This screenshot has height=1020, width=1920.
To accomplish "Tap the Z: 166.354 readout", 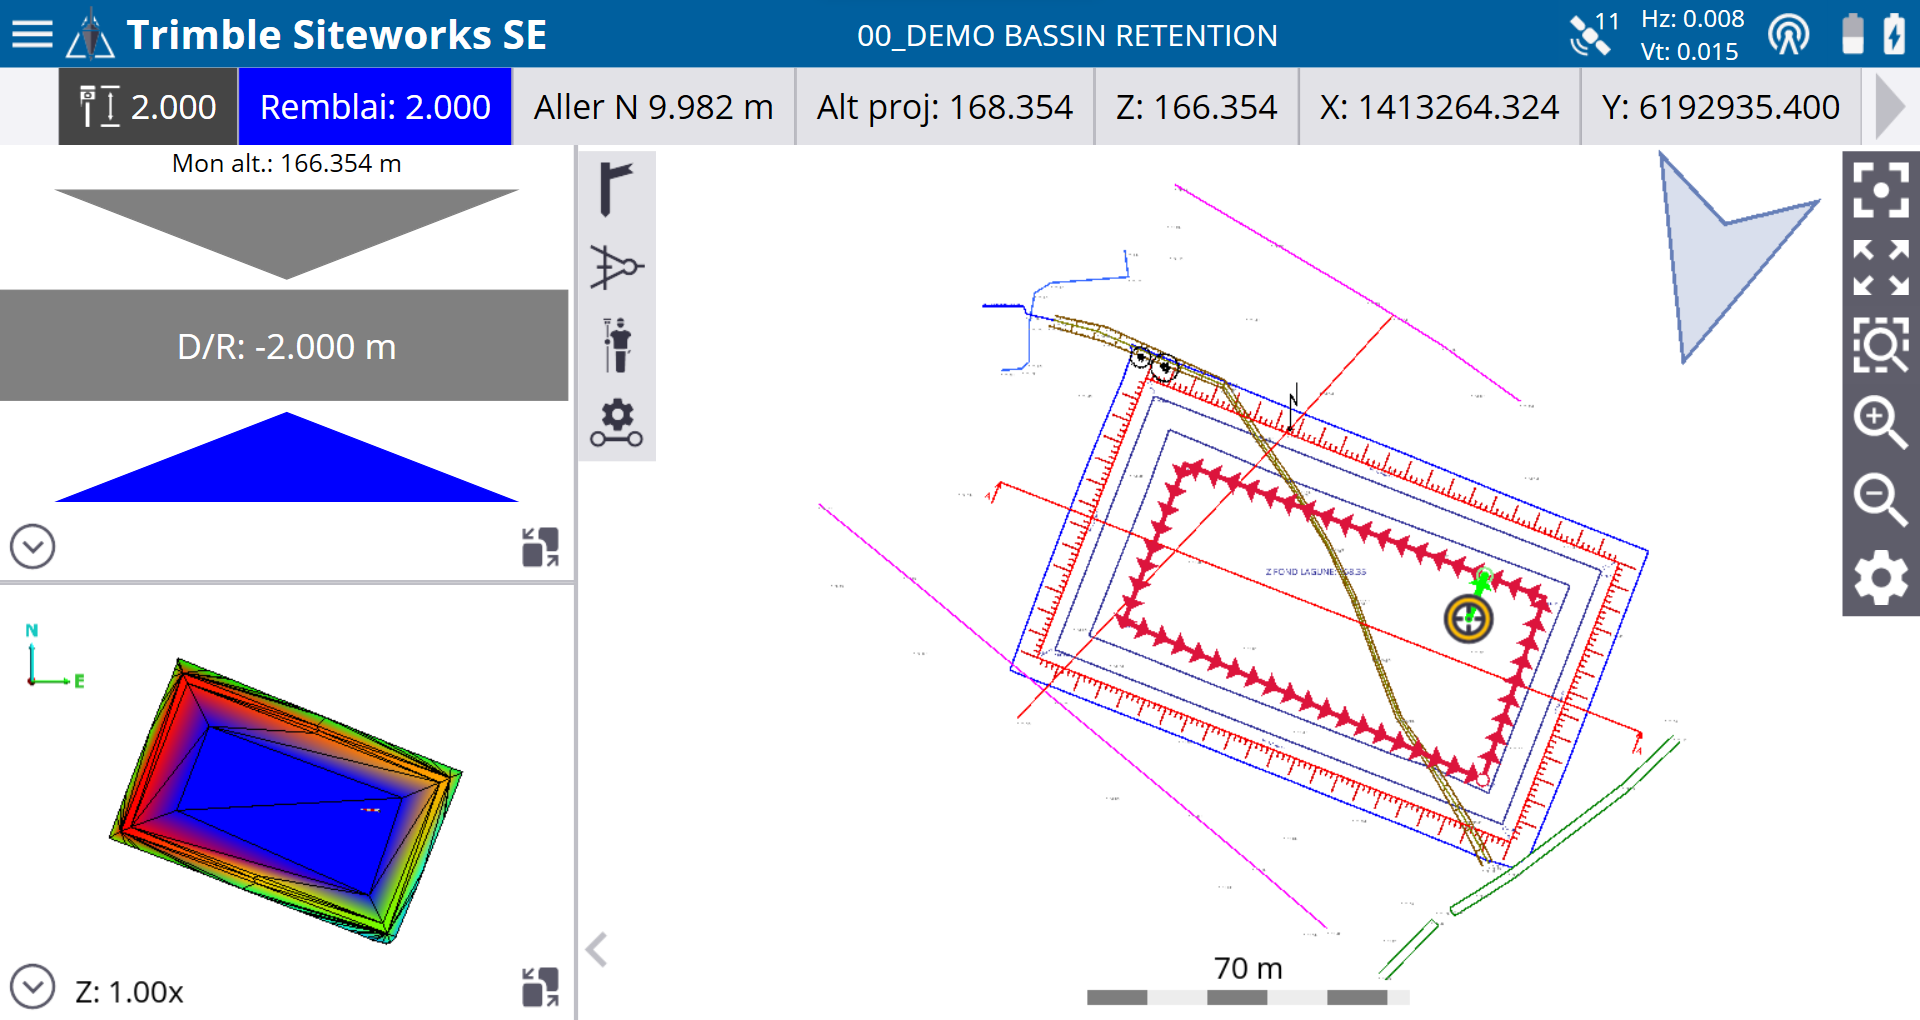I will tap(1196, 106).
